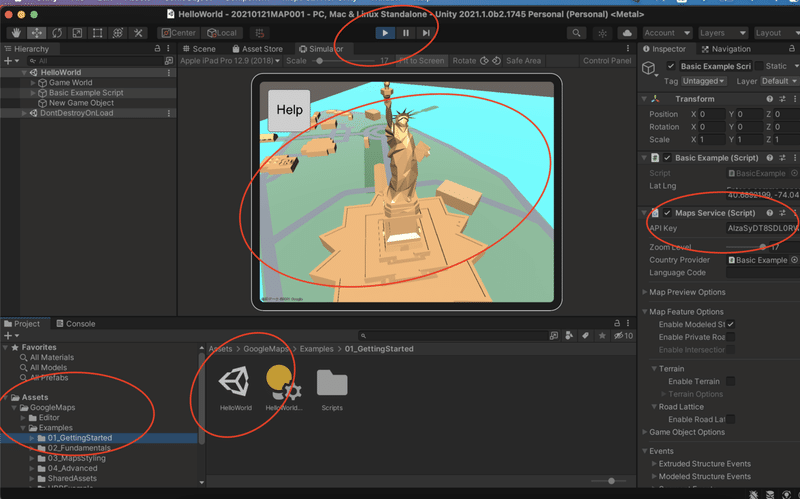Select the Move tool
The image size is (800, 499).
click(x=37, y=33)
